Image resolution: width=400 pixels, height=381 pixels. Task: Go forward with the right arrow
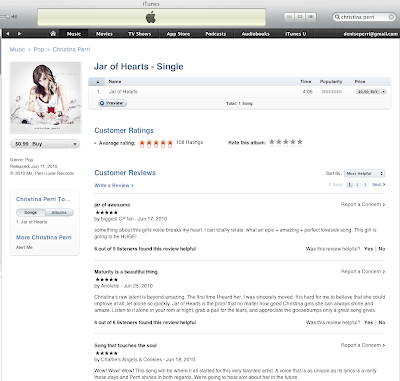coord(19,33)
